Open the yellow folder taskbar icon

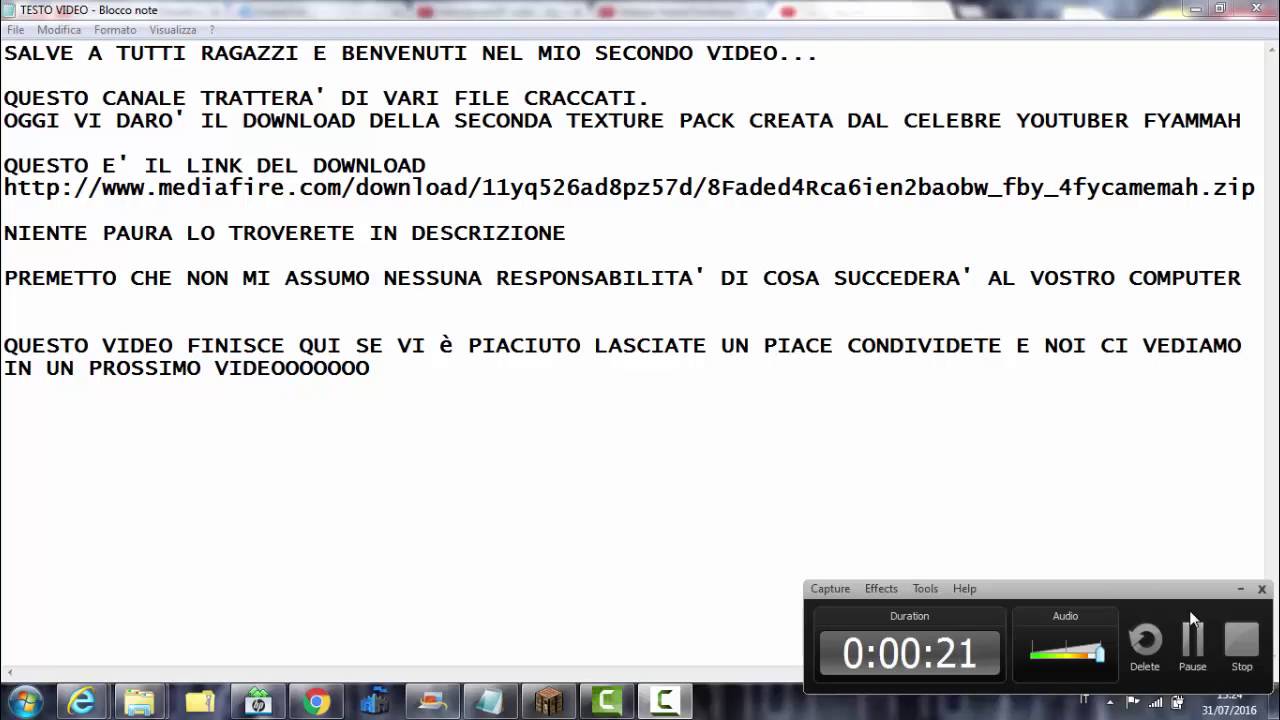(x=199, y=702)
